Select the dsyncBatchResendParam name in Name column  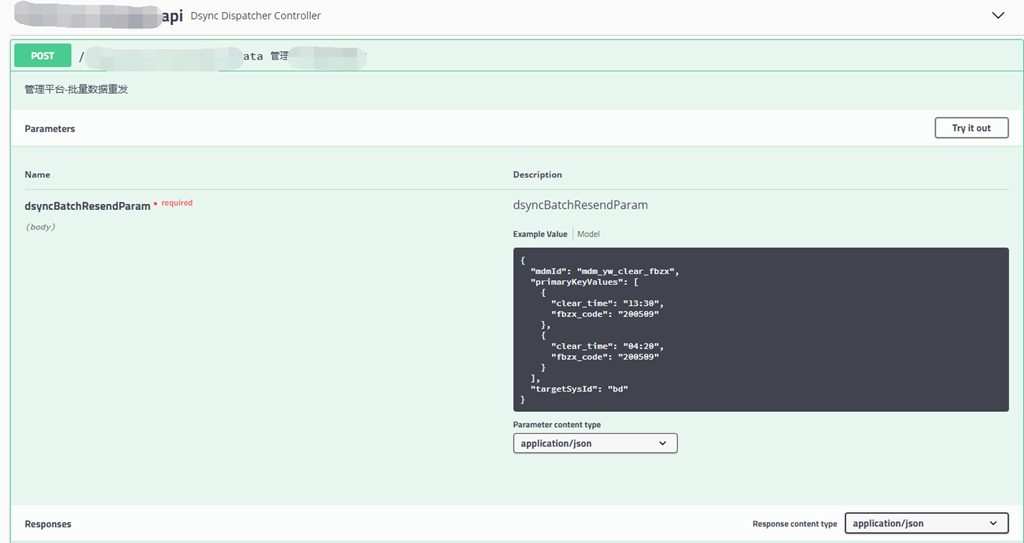click(x=87, y=206)
